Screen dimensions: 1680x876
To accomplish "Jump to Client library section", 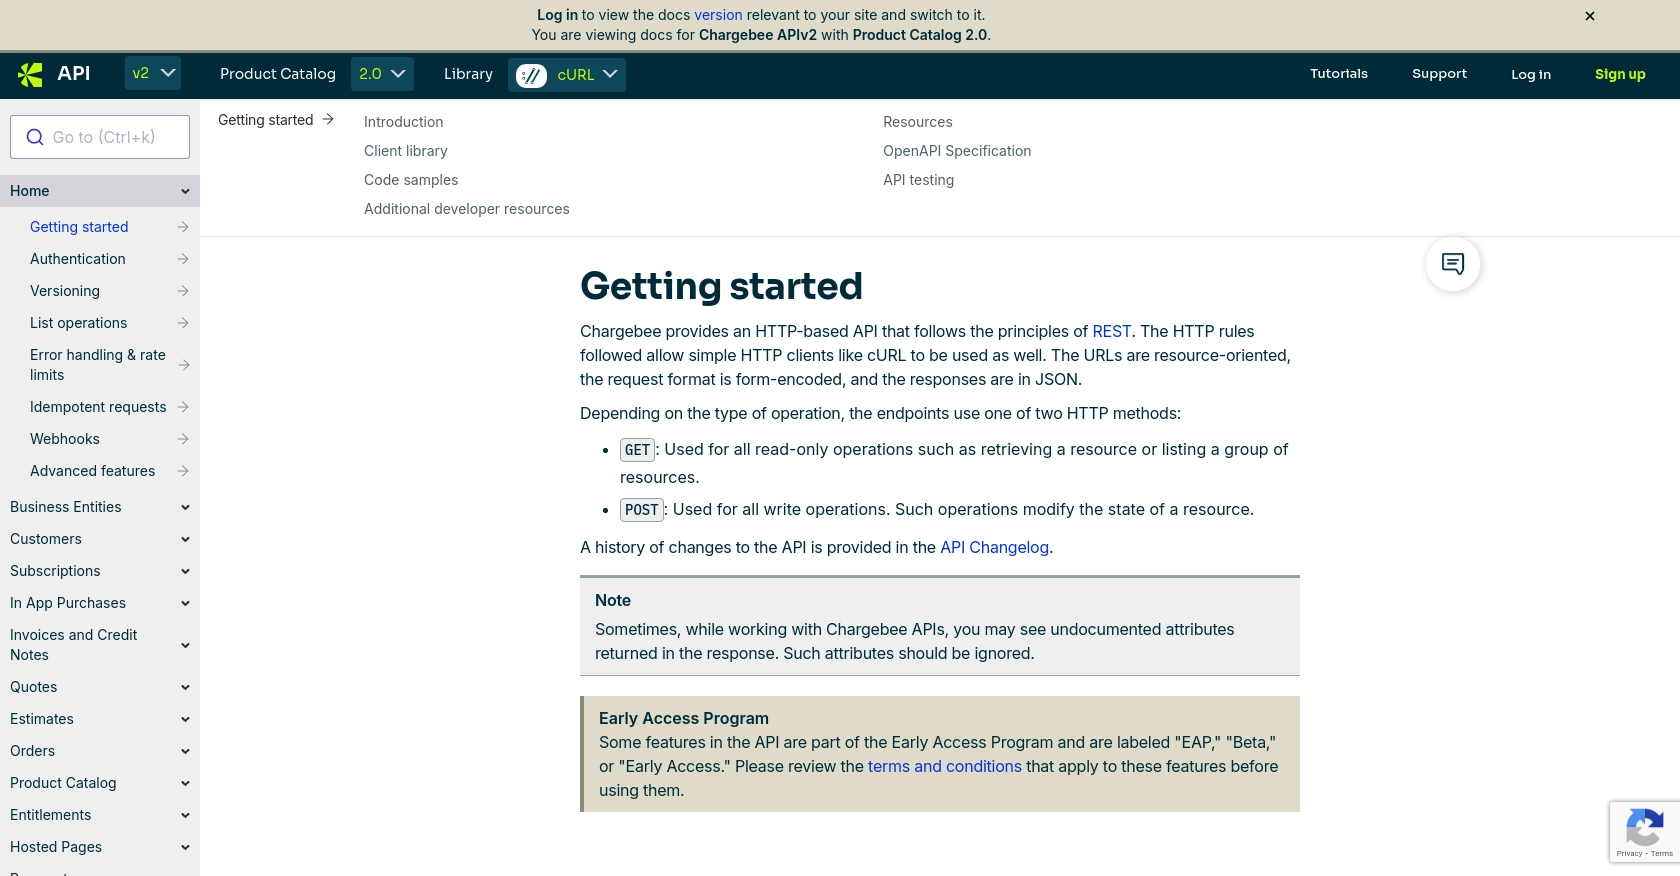I will tap(406, 151).
